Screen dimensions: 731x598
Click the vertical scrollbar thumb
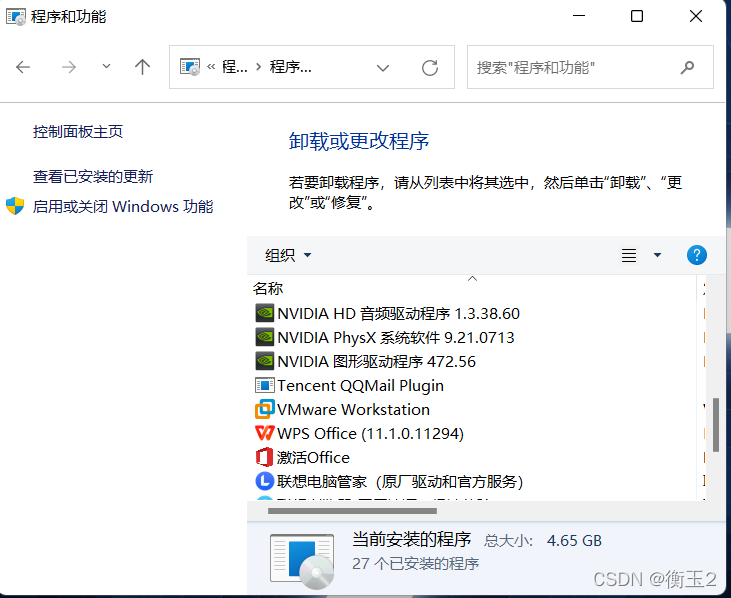point(716,425)
